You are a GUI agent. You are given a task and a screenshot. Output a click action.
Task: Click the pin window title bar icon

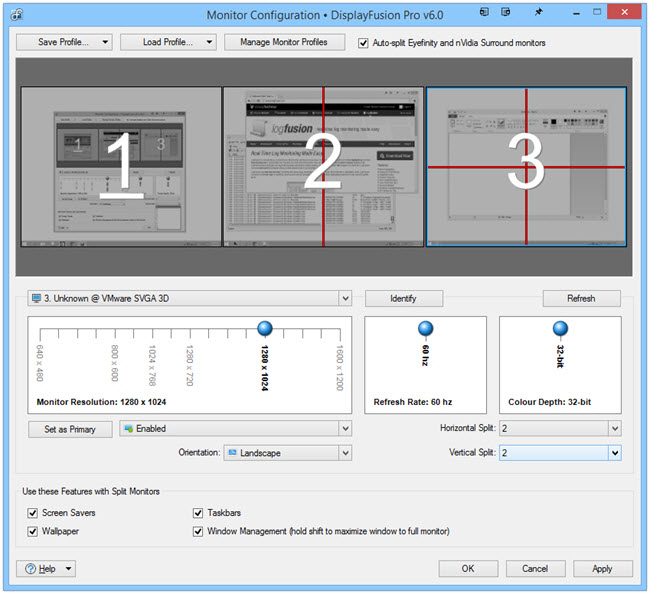(538, 12)
